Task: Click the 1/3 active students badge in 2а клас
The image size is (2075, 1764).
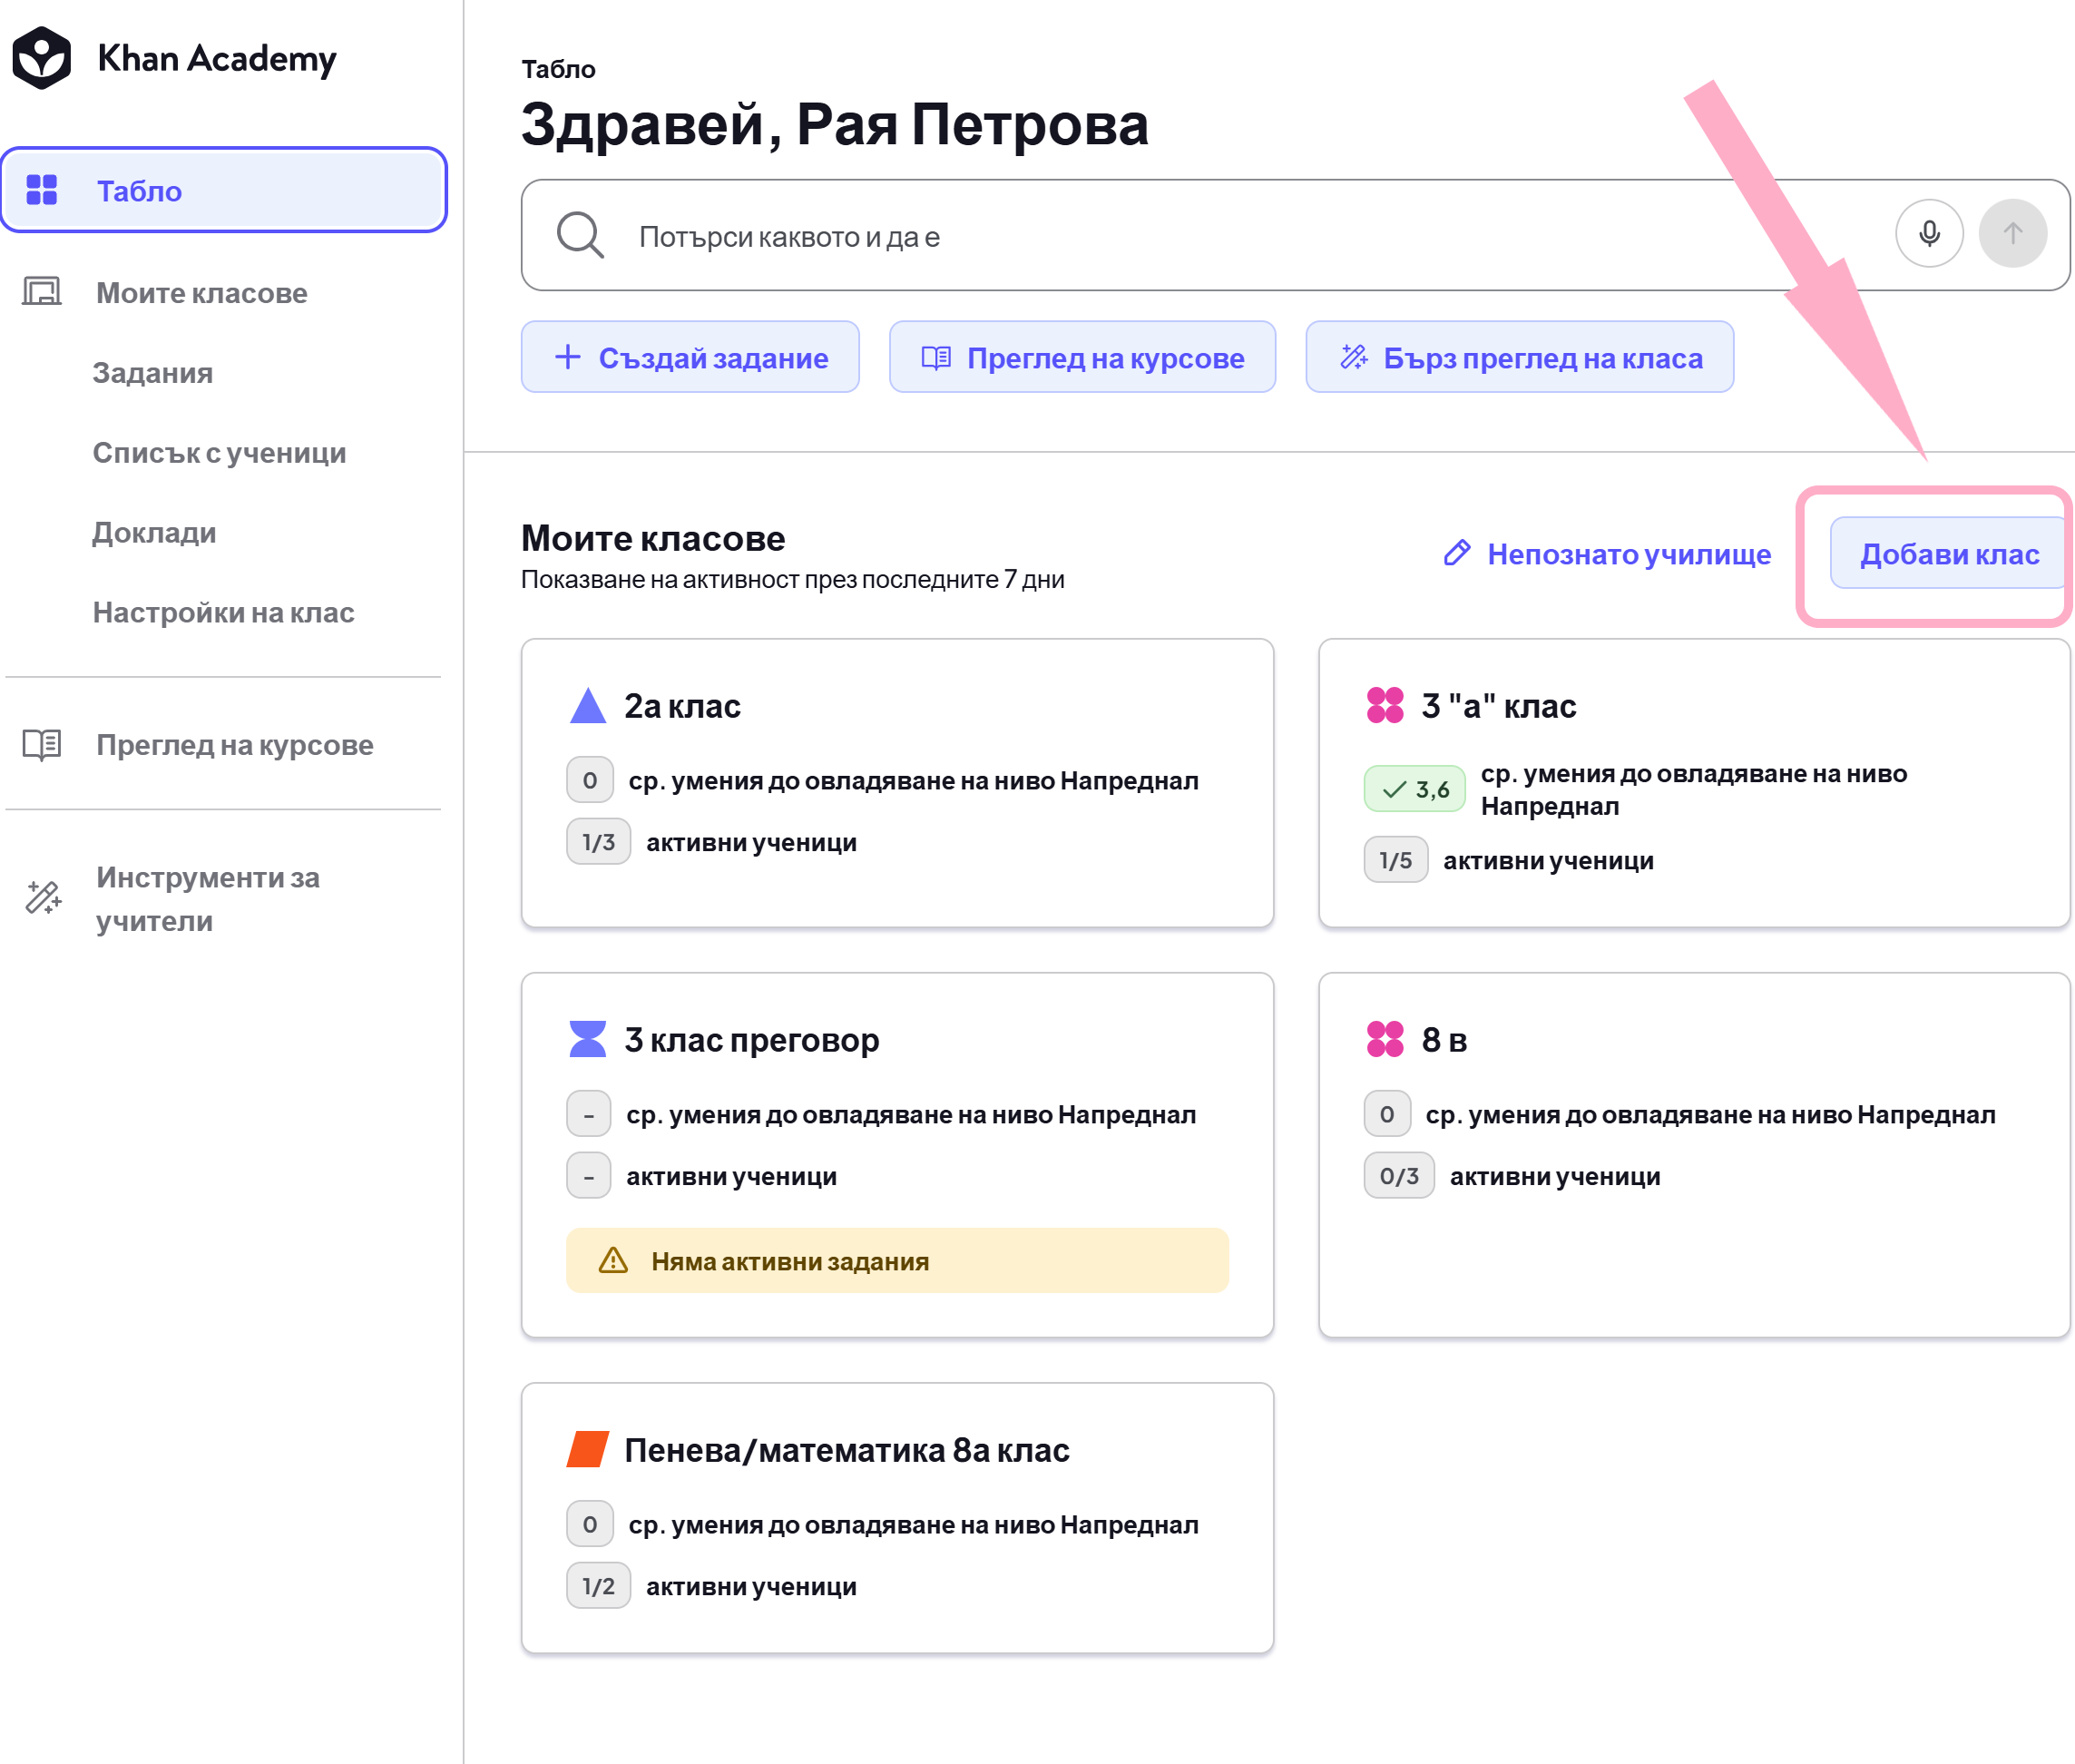Action: click(598, 842)
